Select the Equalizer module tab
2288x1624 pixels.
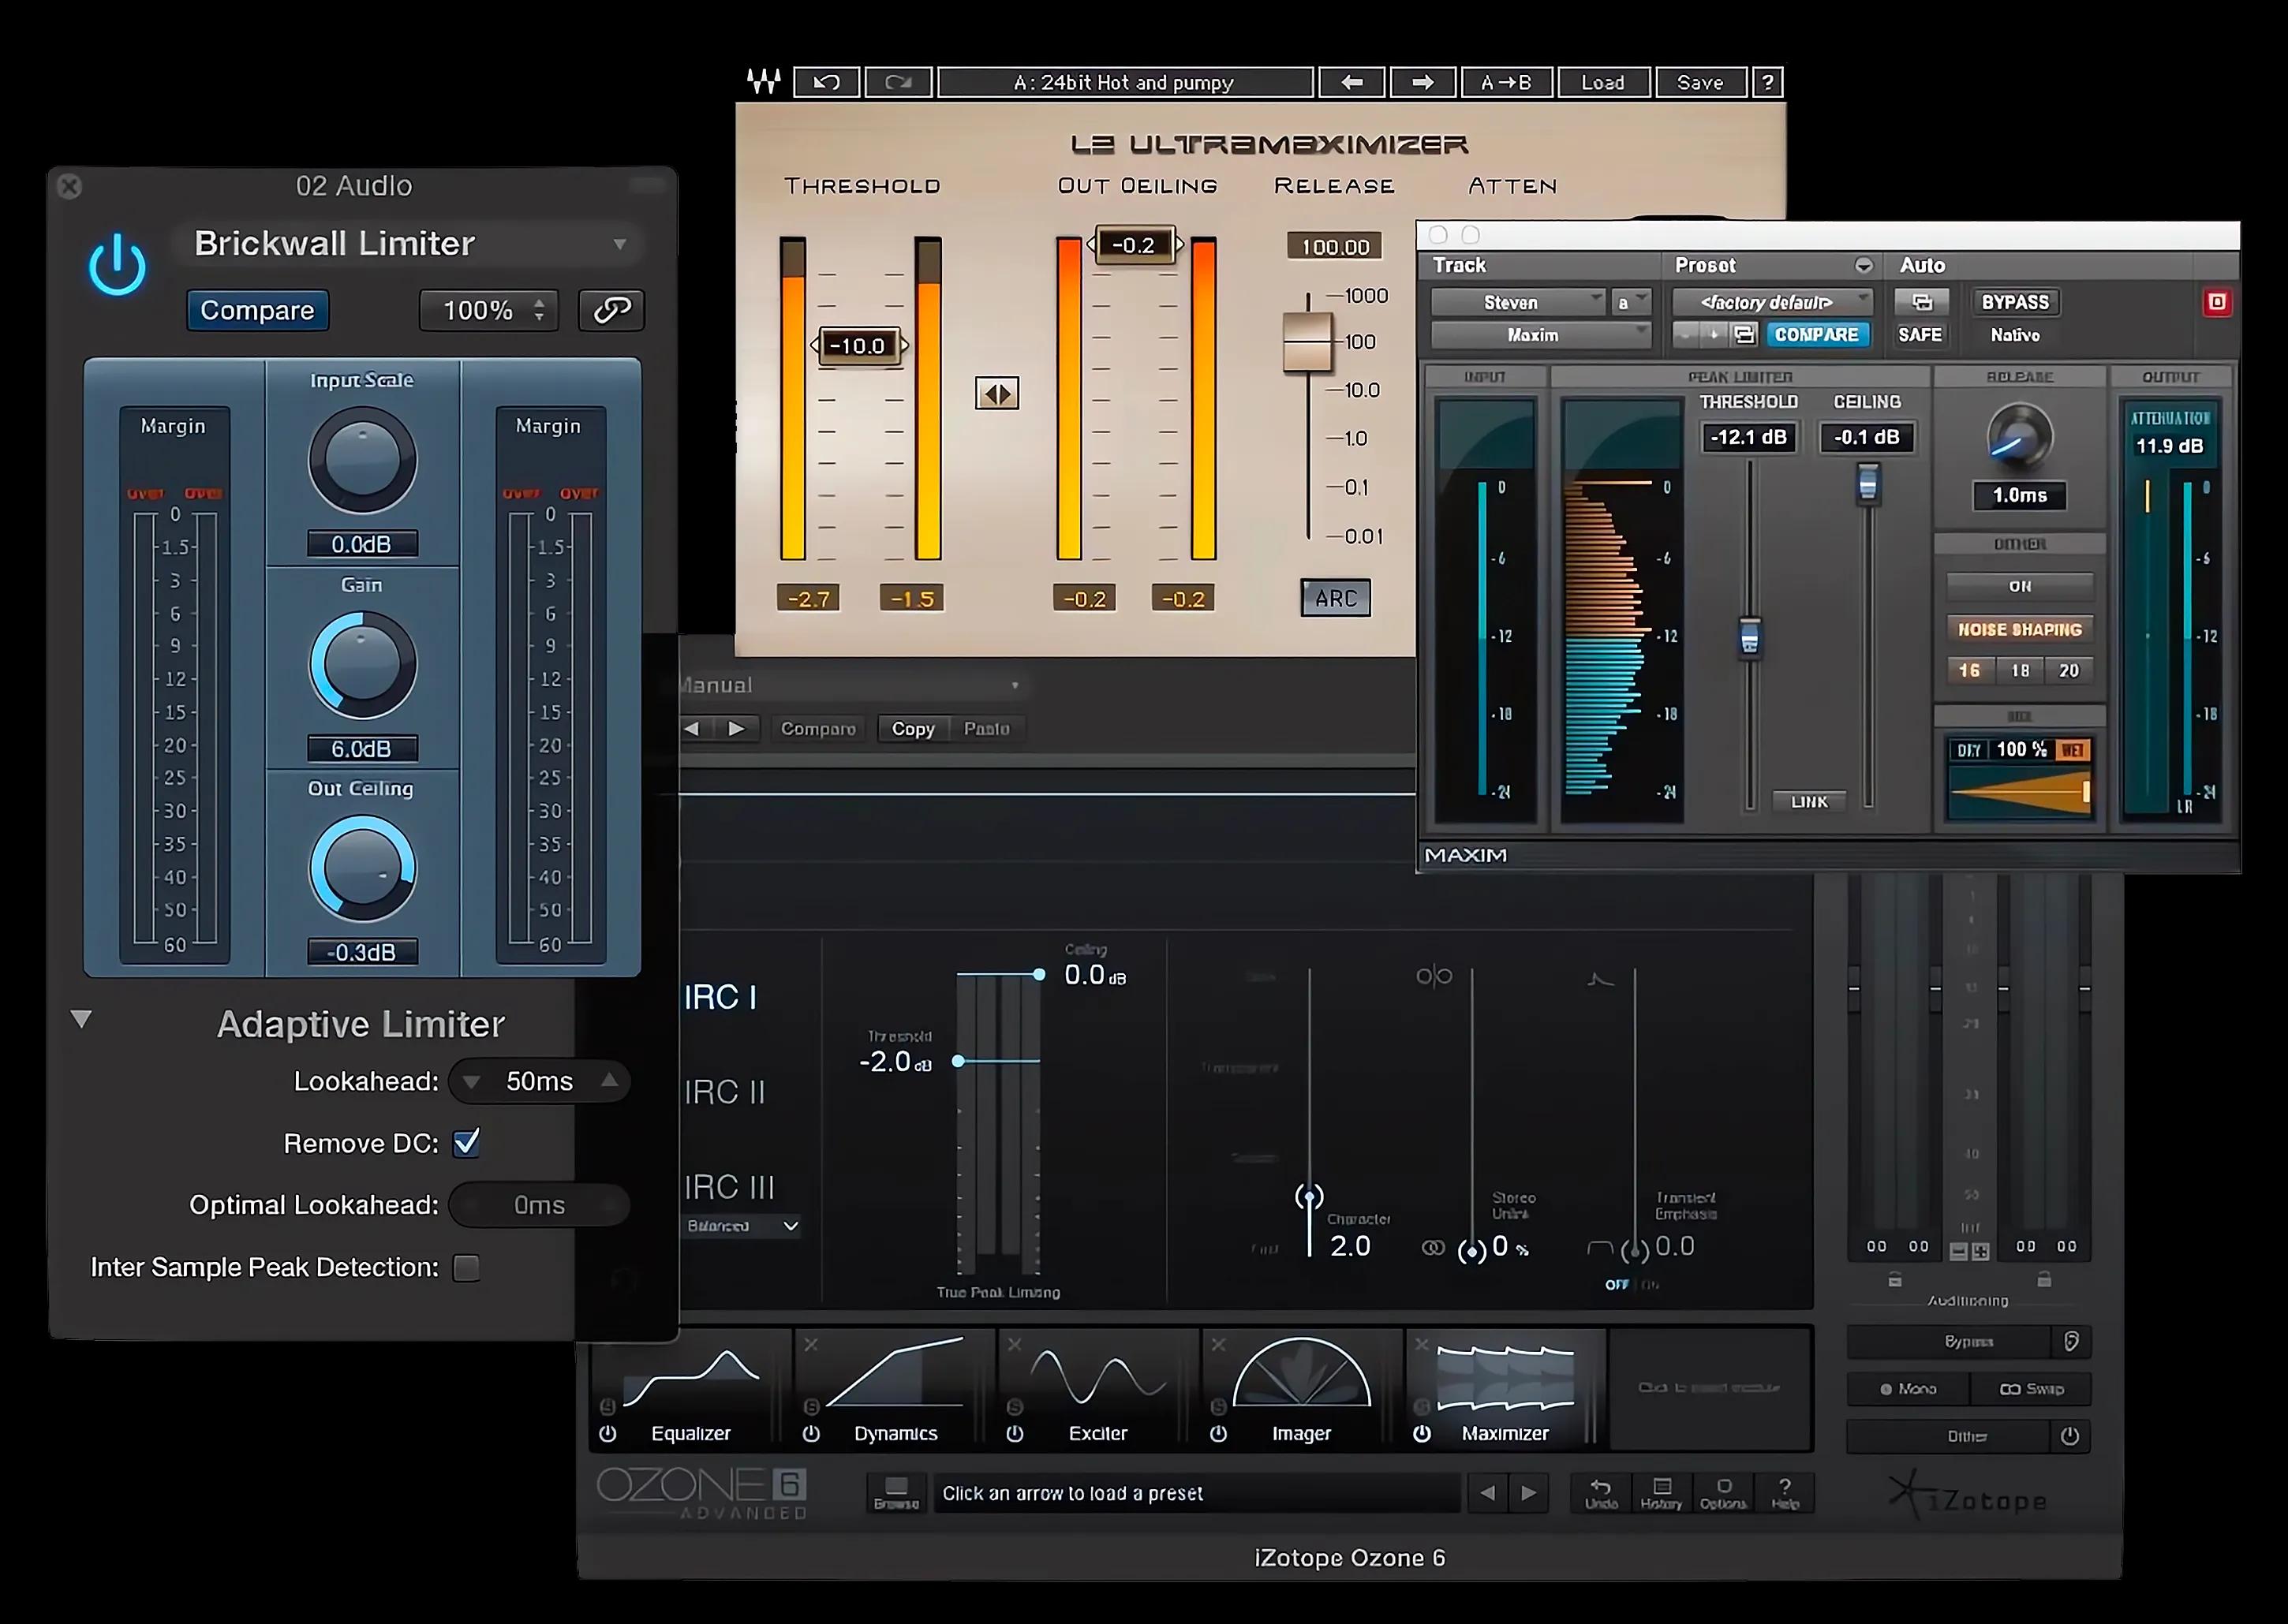tap(690, 1391)
